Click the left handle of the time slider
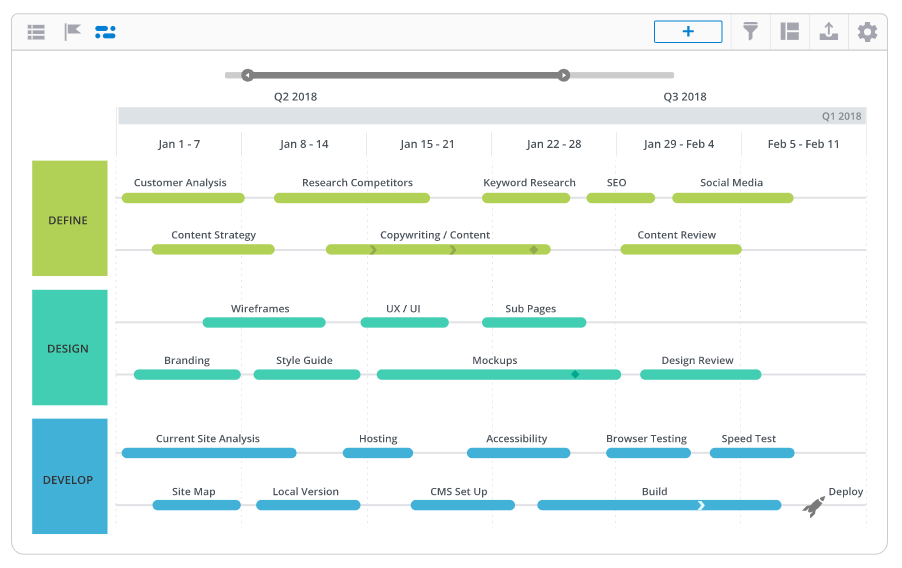Screen dimensions: 902x568 [247, 75]
